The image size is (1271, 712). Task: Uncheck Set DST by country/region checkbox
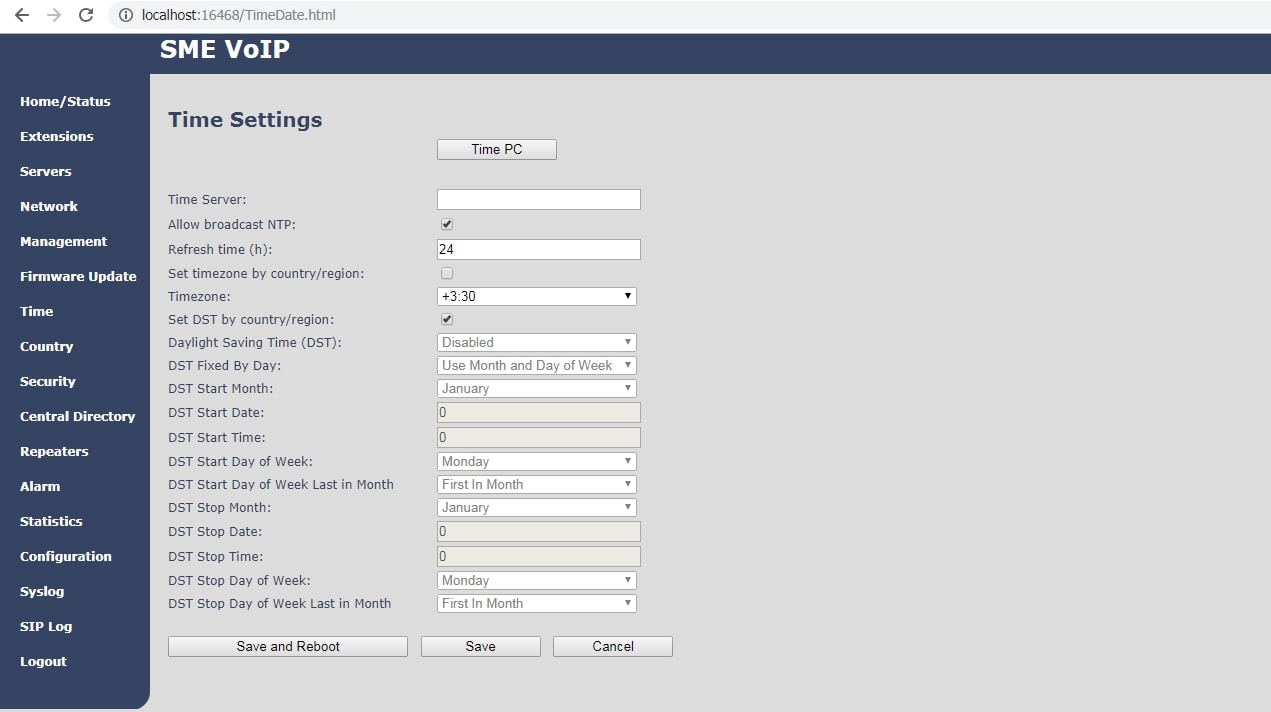(x=447, y=320)
